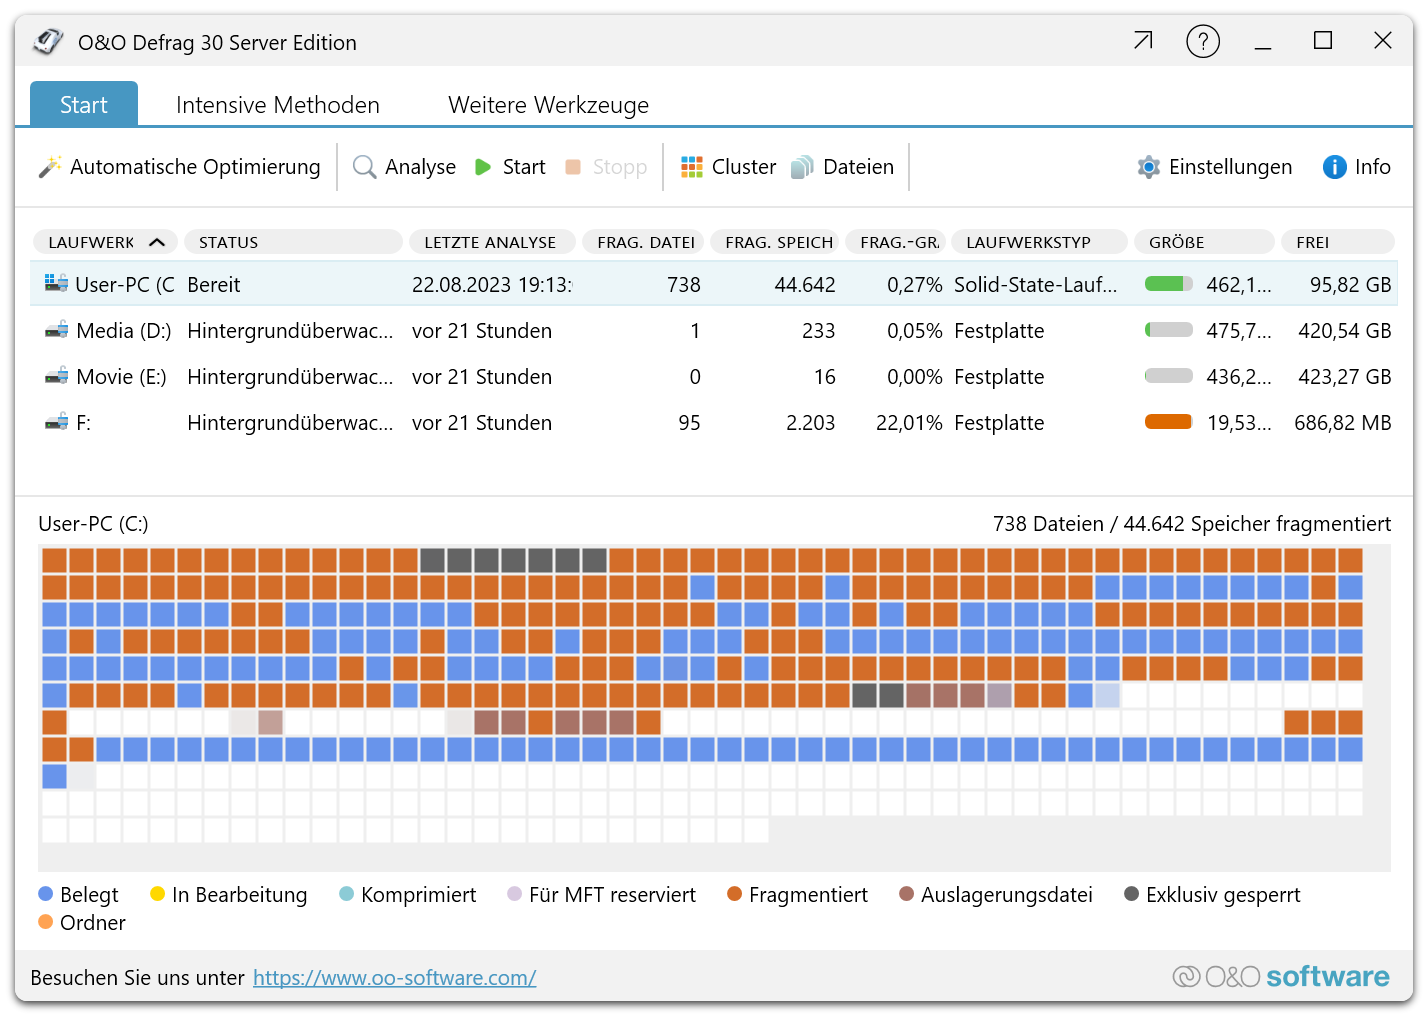Viewport: 1428px width, 1016px height.
Task: Run Analyse with the magnifier icon
Action: tap(365, 167)
